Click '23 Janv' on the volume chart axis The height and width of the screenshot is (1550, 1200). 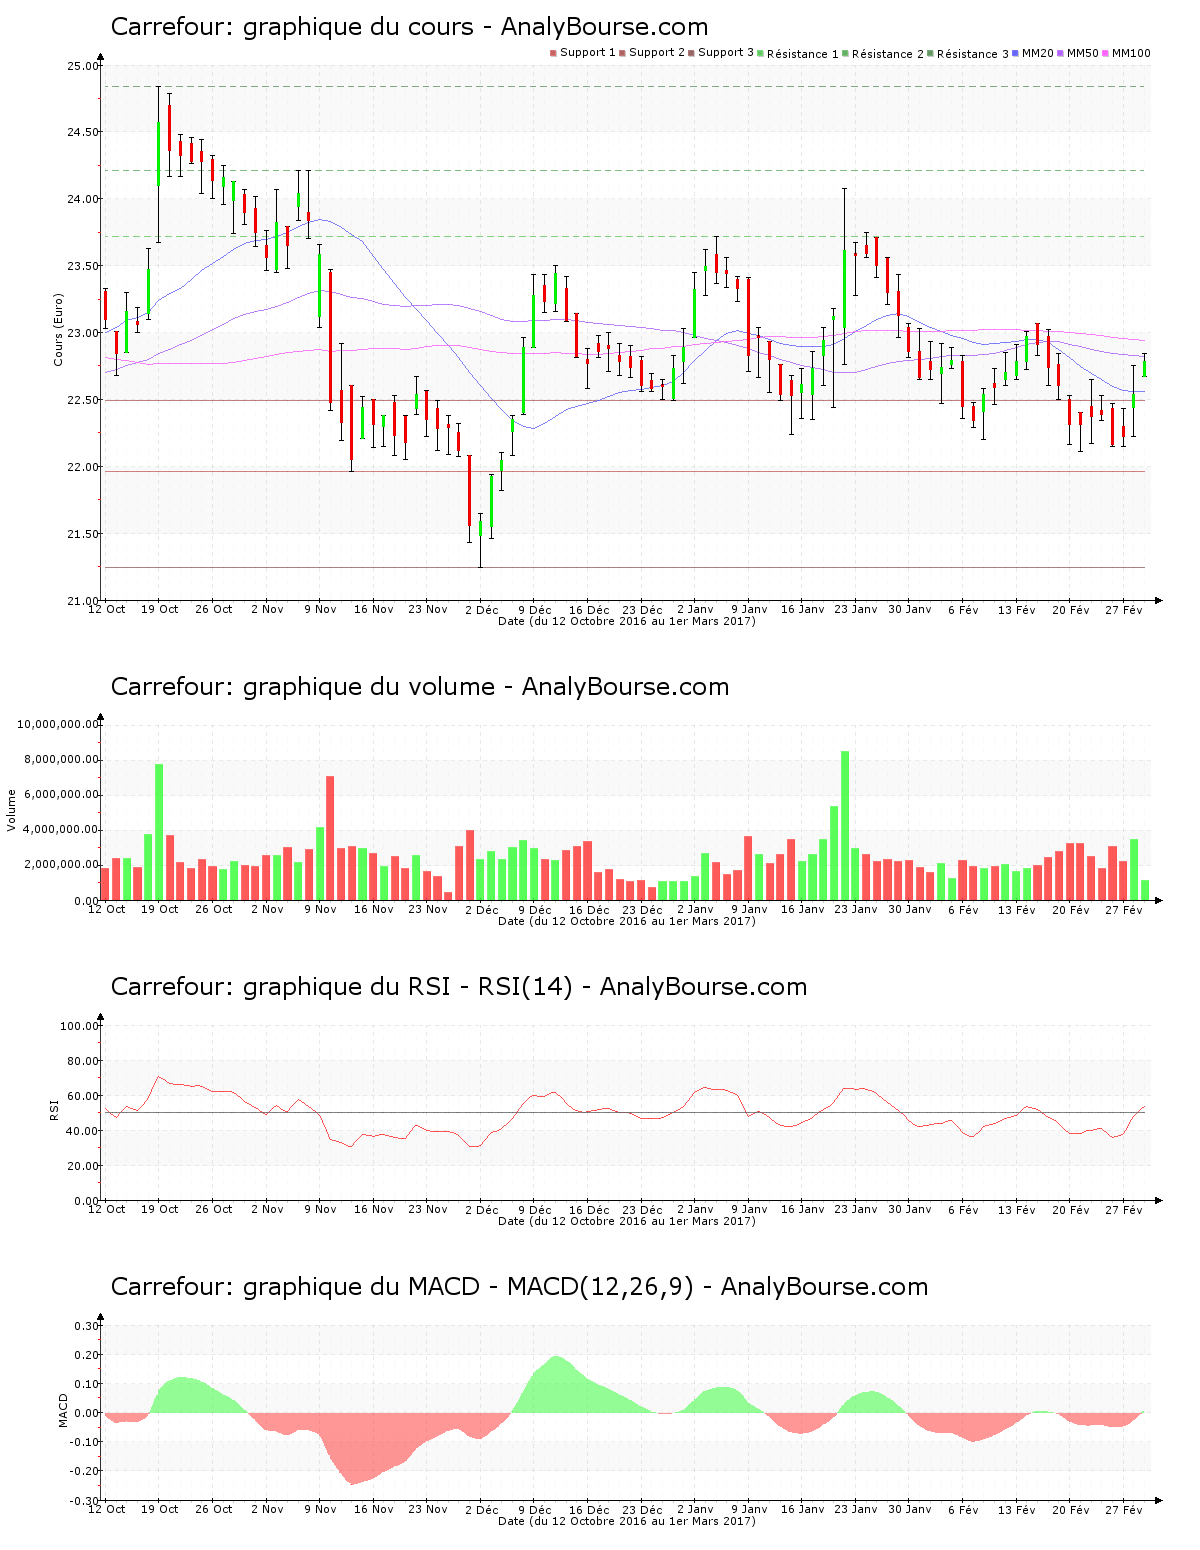coord(856,909)
